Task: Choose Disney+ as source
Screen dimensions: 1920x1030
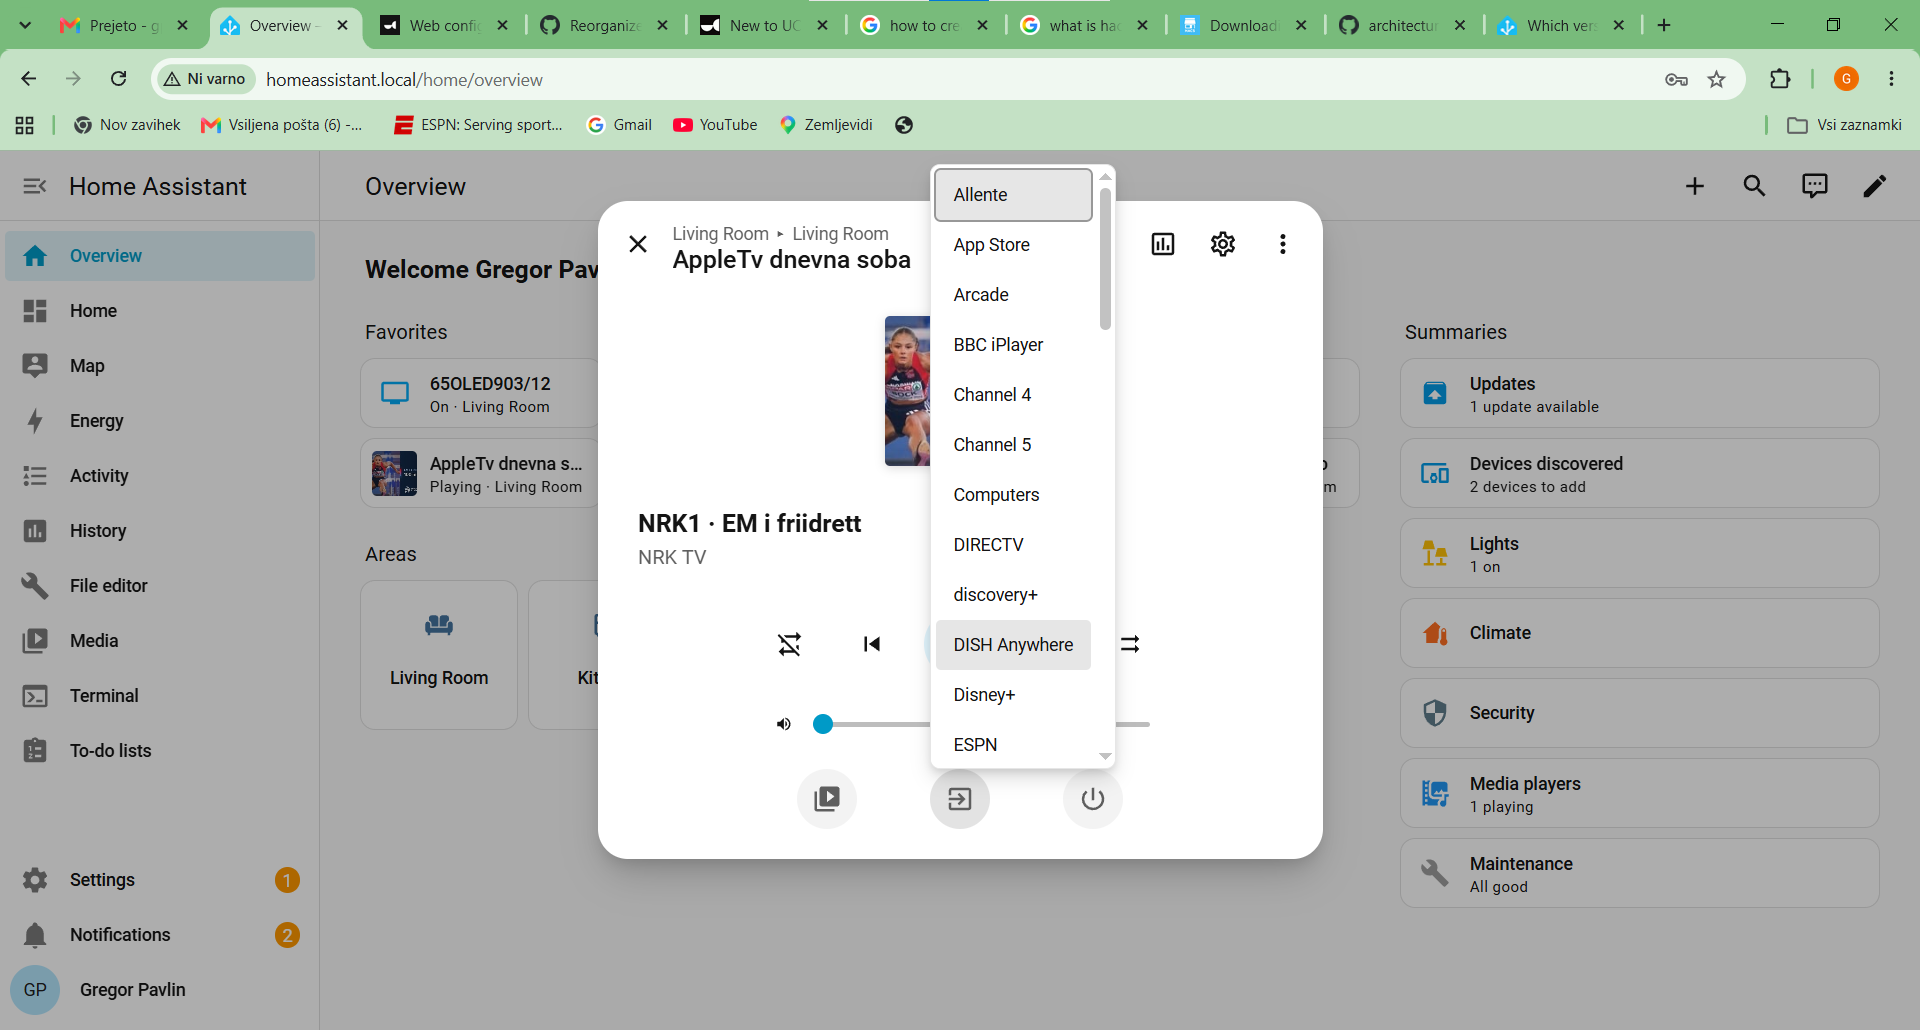Action: (1013, 695)
